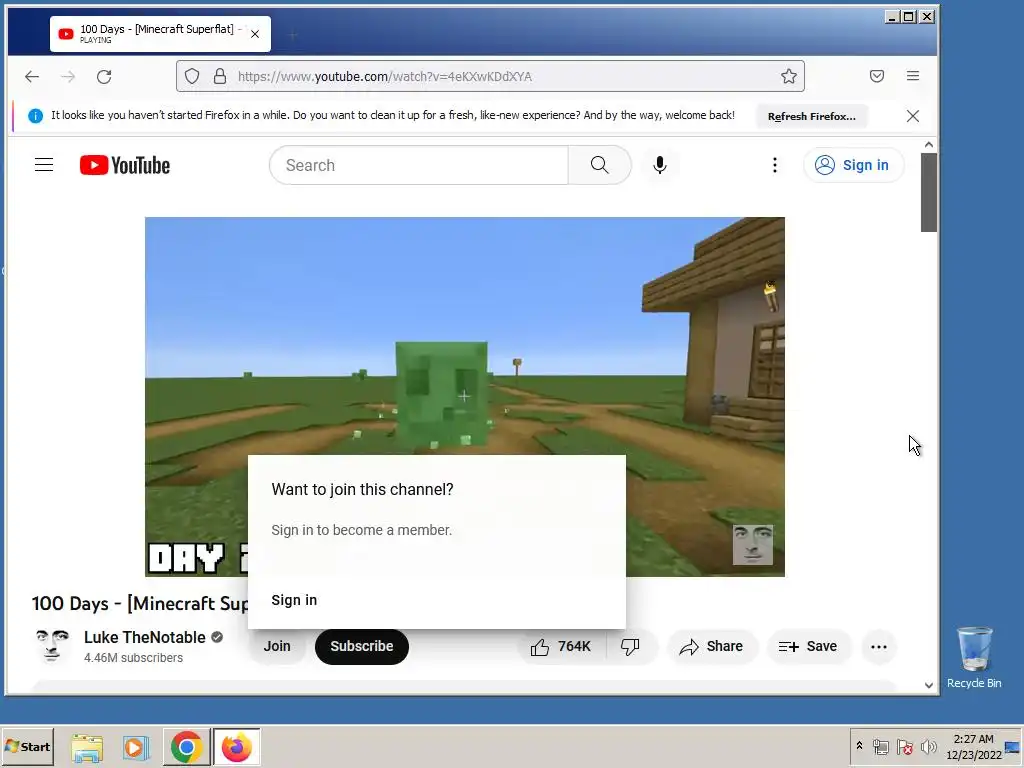Click the face watermark in video corner
This screenshot has height=768, width=1024.
(752, 545)
